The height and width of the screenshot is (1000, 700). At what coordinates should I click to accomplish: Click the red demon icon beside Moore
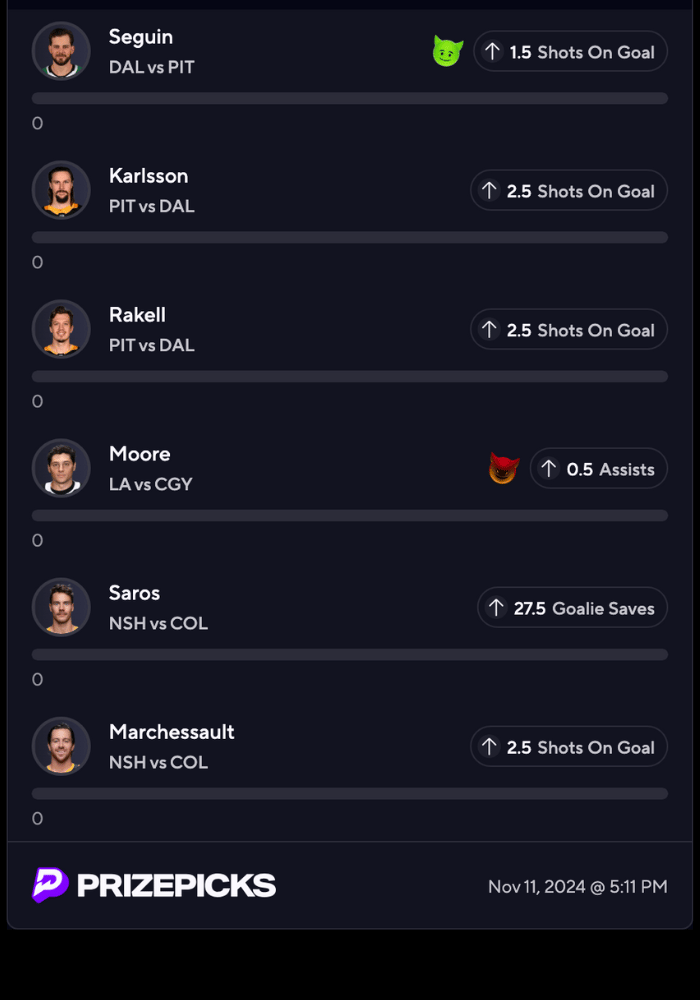(x=504, y=468)
